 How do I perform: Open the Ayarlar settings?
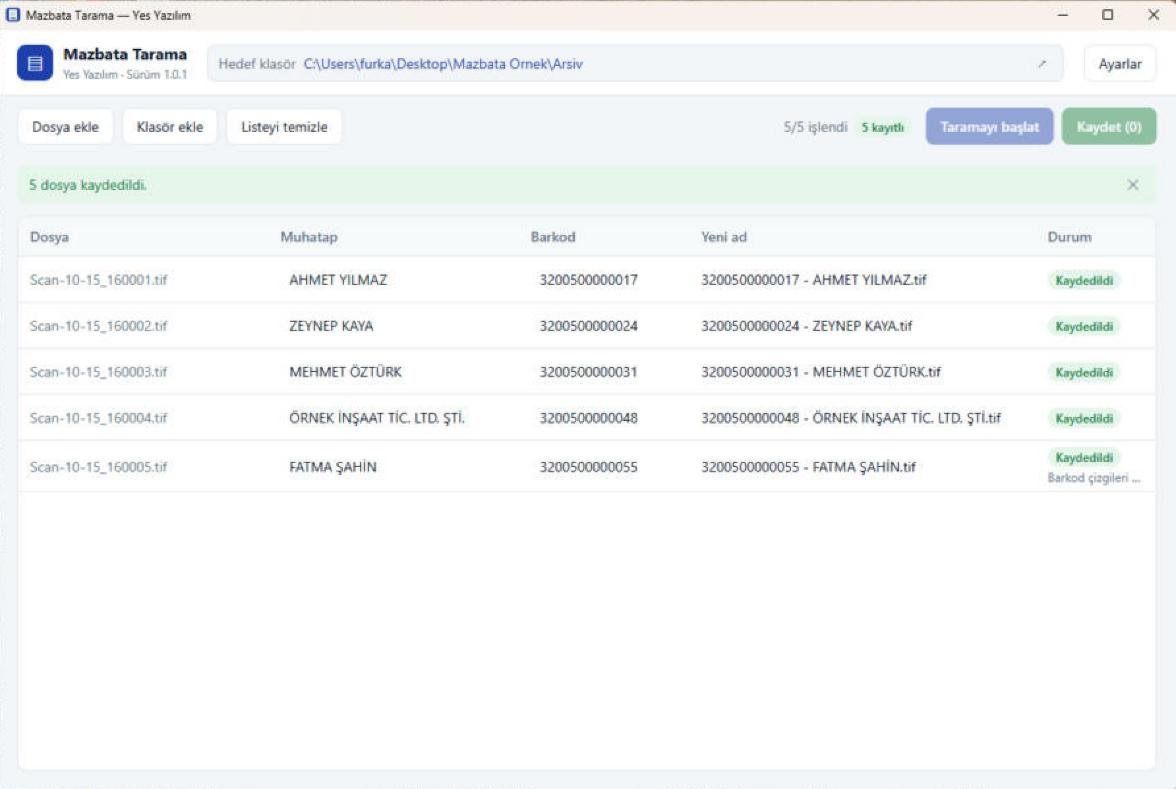tap(1120, 64)
